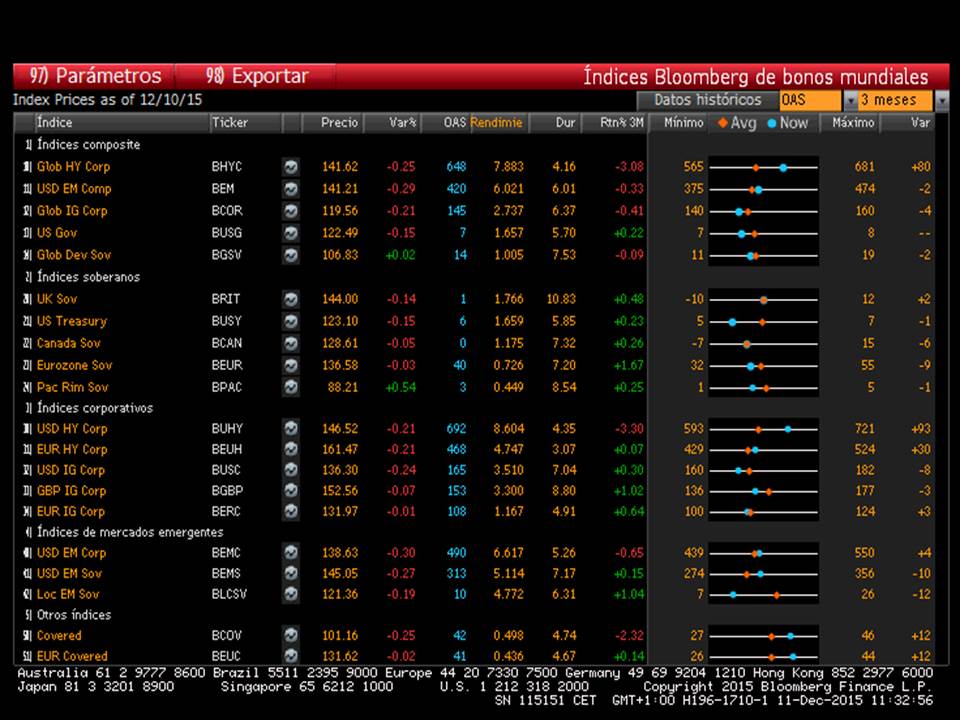The image size is (960, 720).
Task: Open chart icon for EUR IG Corp
Action: (x=291, y=511)
